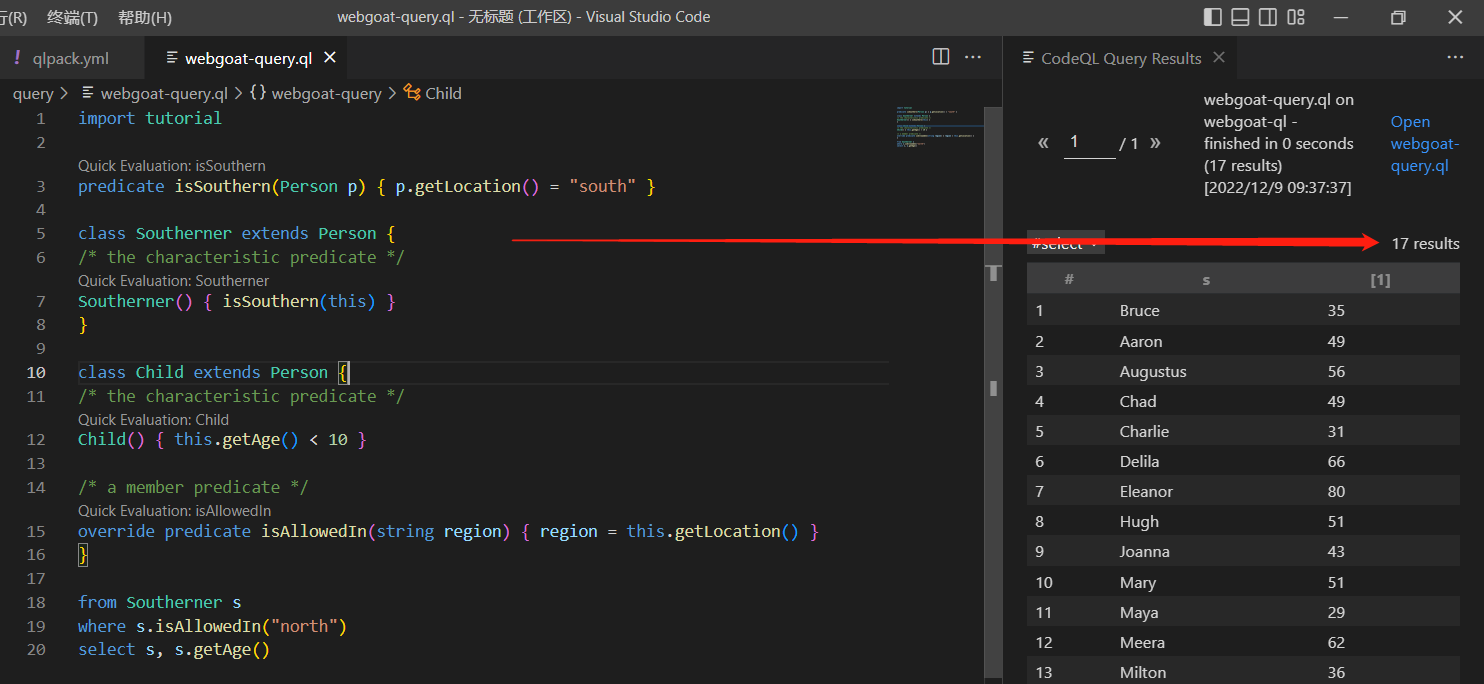The height and width of the screenshot is (684, 1484).
Task: Click the "select s, s.getAge()" code line
Action: [174, 649]
